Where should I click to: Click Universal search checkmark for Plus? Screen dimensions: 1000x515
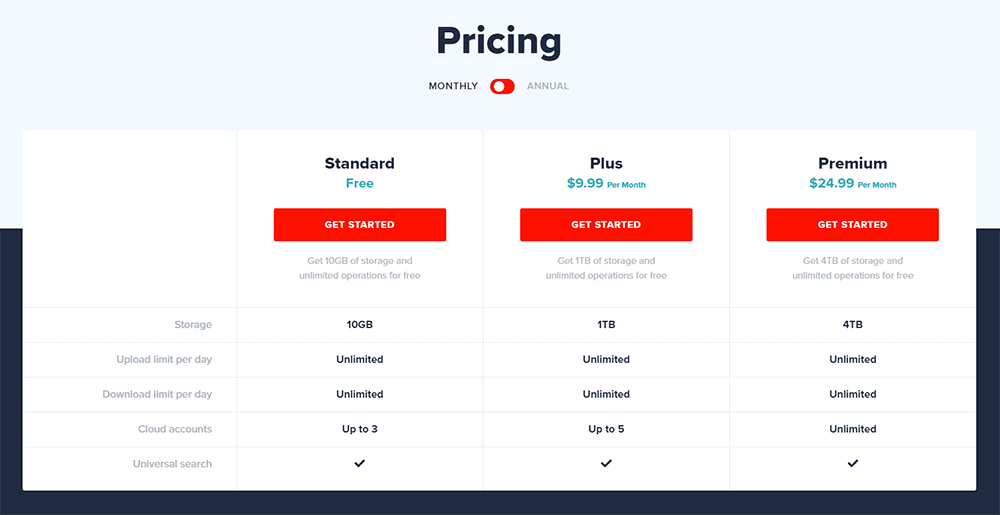606,464
